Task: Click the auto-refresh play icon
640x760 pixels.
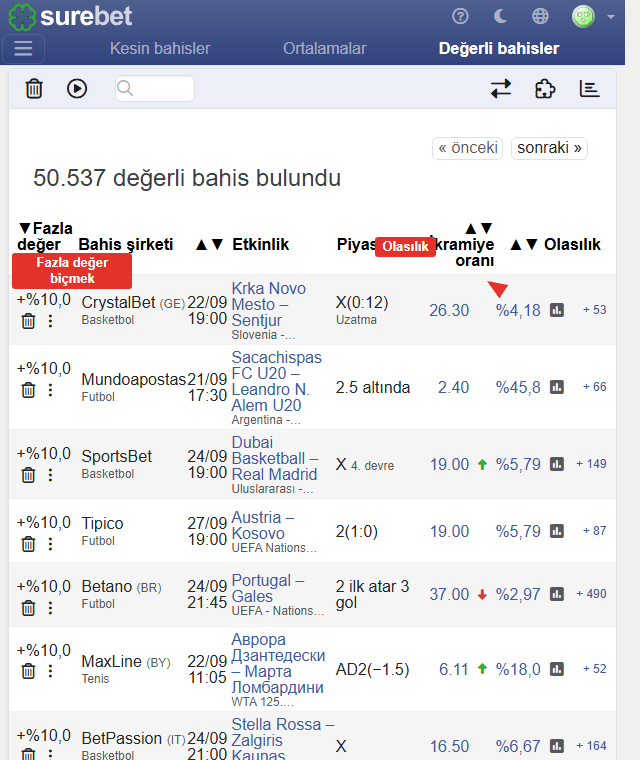Action: point(77,89)
